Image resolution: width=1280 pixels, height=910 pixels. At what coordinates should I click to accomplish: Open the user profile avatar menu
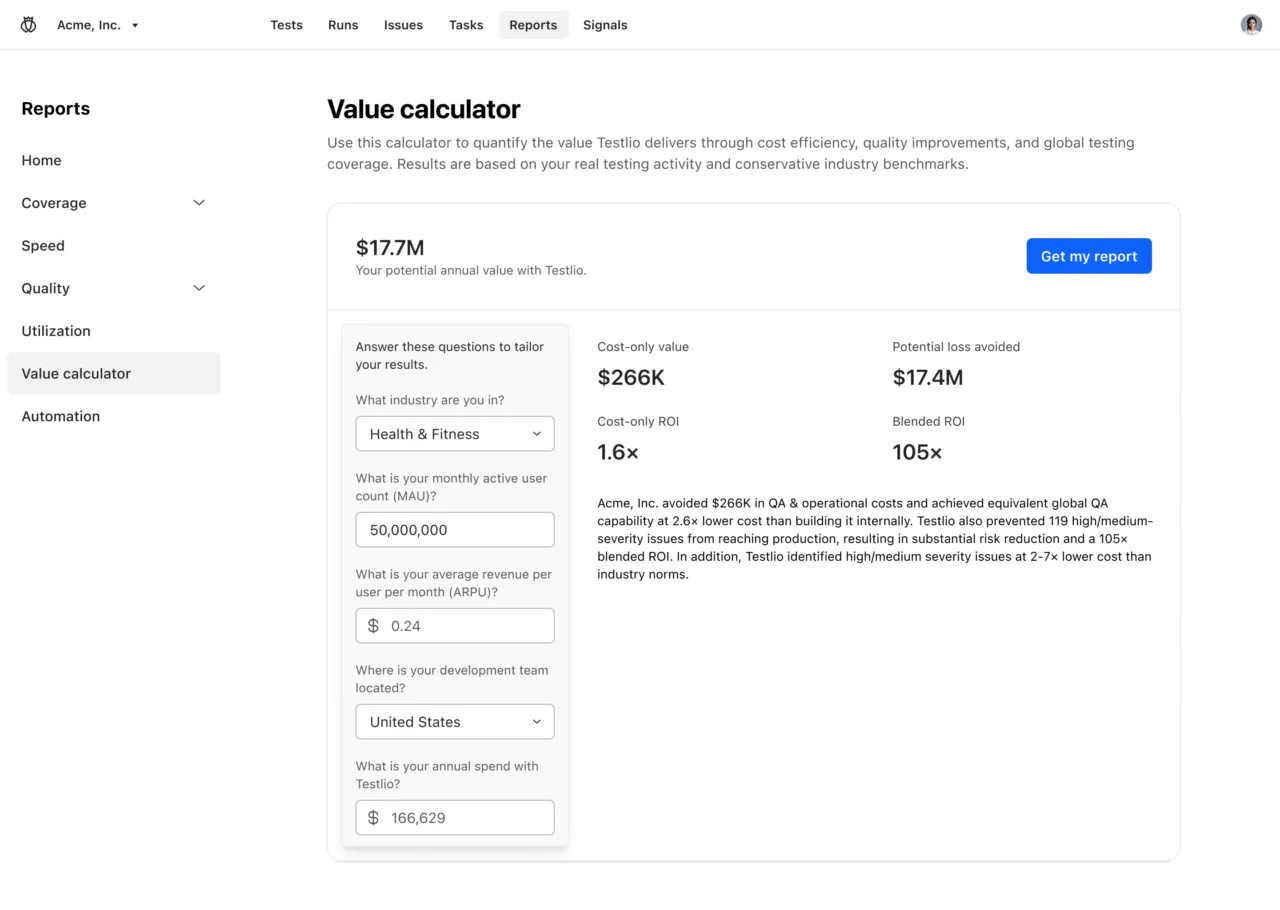pos(1251,24)
